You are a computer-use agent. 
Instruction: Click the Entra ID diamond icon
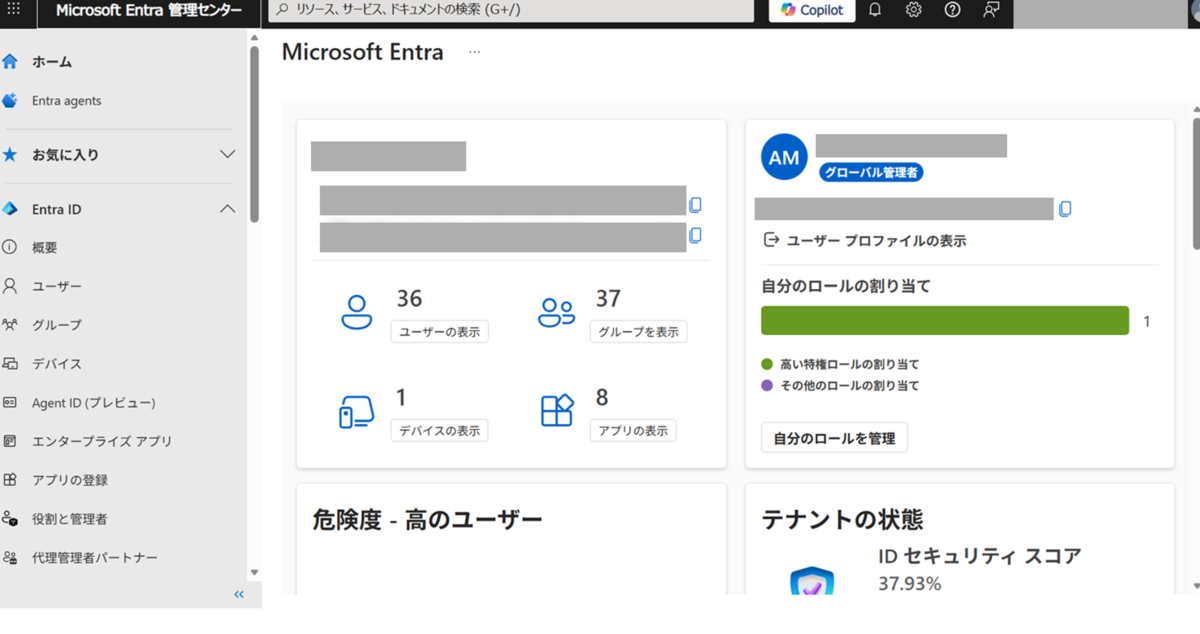10,209
